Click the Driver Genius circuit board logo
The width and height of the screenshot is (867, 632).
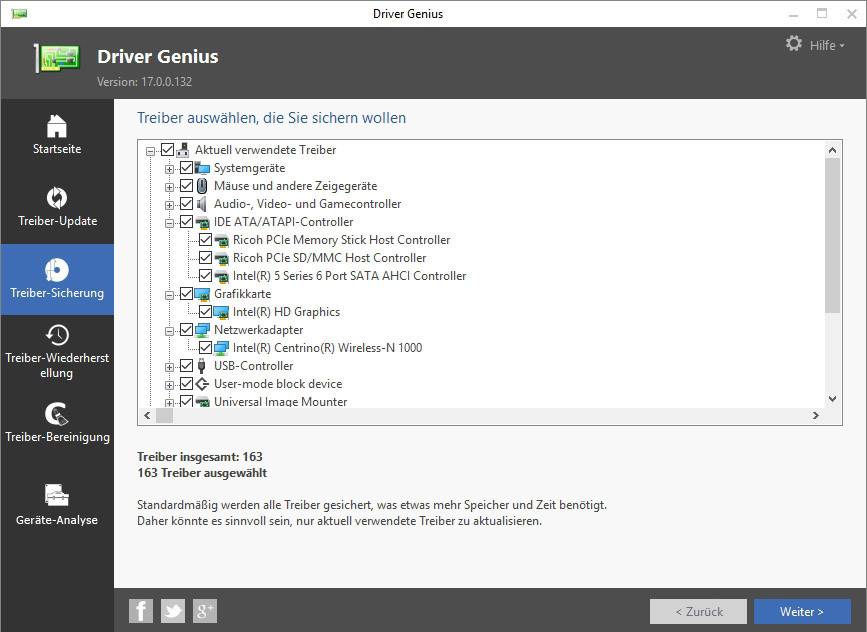tap(57, 58)
